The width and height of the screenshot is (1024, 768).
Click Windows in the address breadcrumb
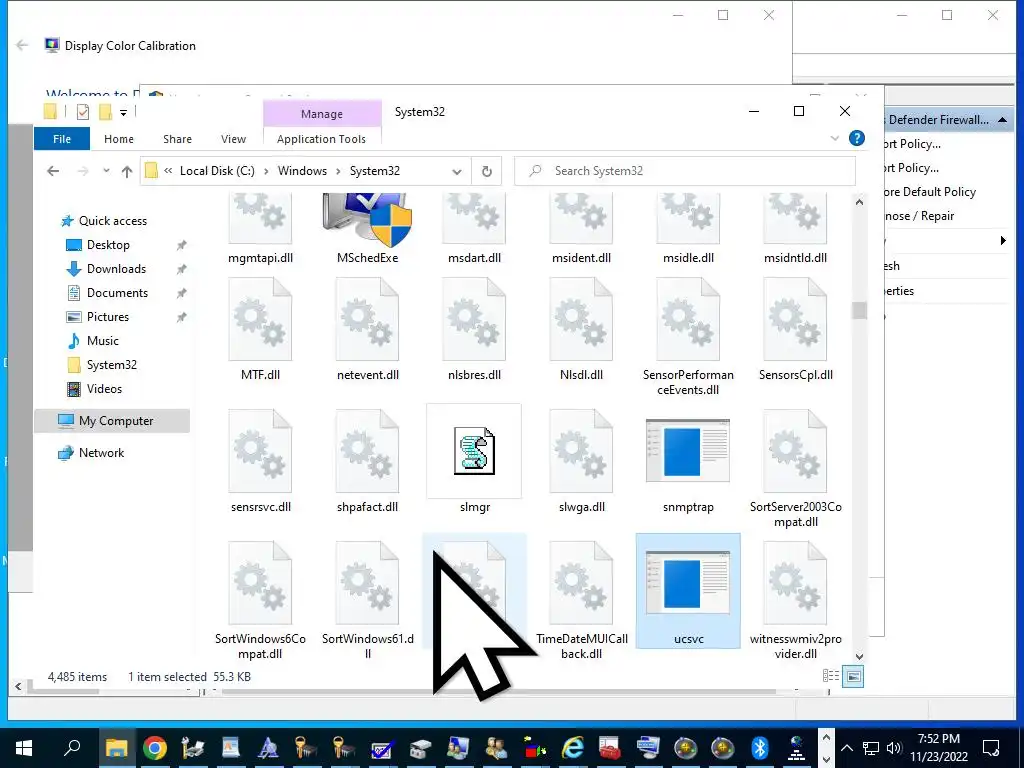click(302, 171)
